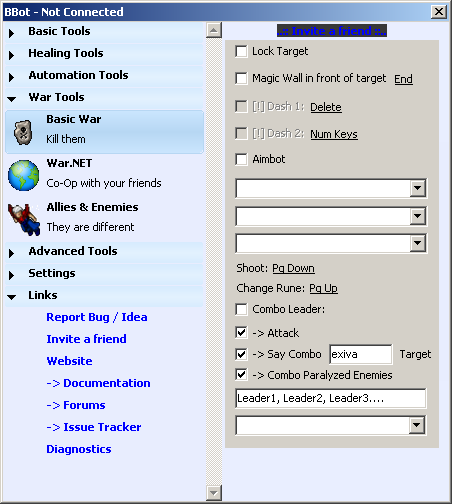Open the Issue Tracker link

pos(94,427)
